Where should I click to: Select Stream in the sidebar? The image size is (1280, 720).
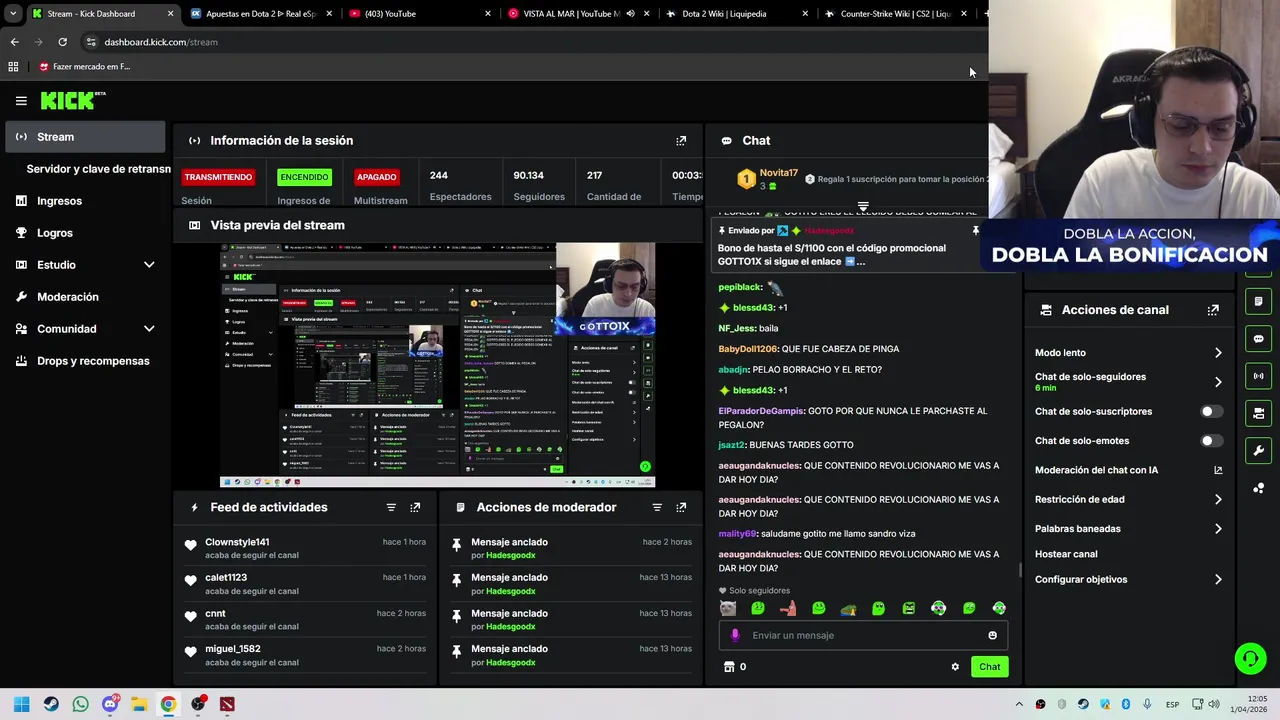point(85,137)
